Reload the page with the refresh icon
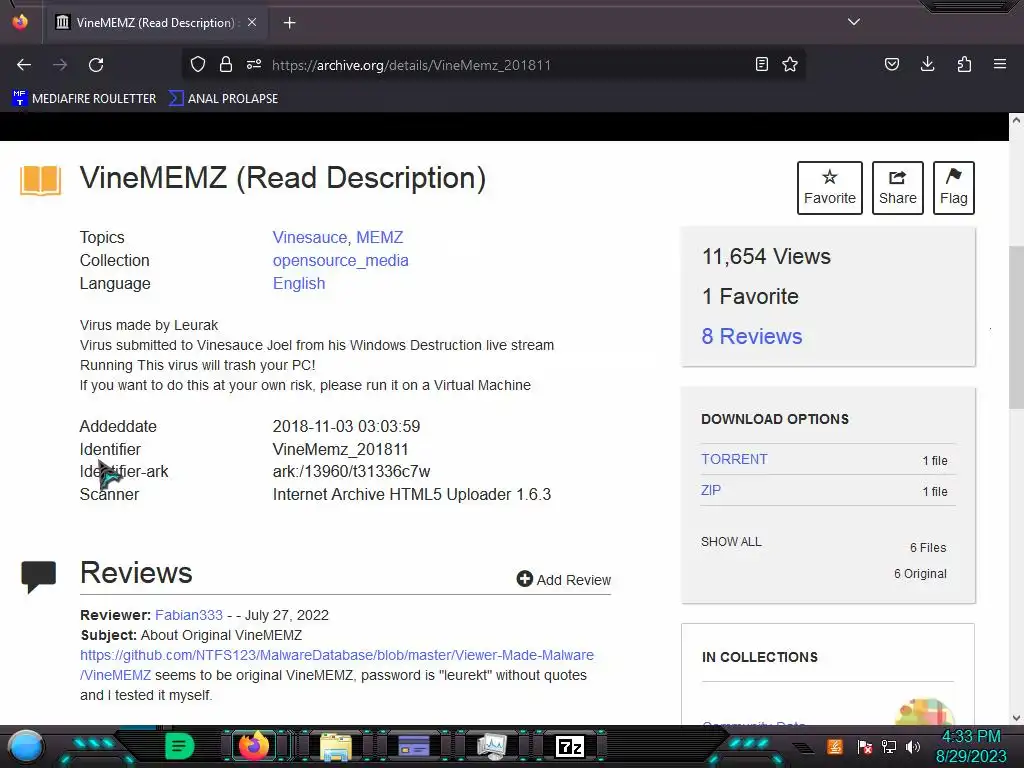This screenshot has height=768, width=1024. pyautogui.click(x=96, y=65)
